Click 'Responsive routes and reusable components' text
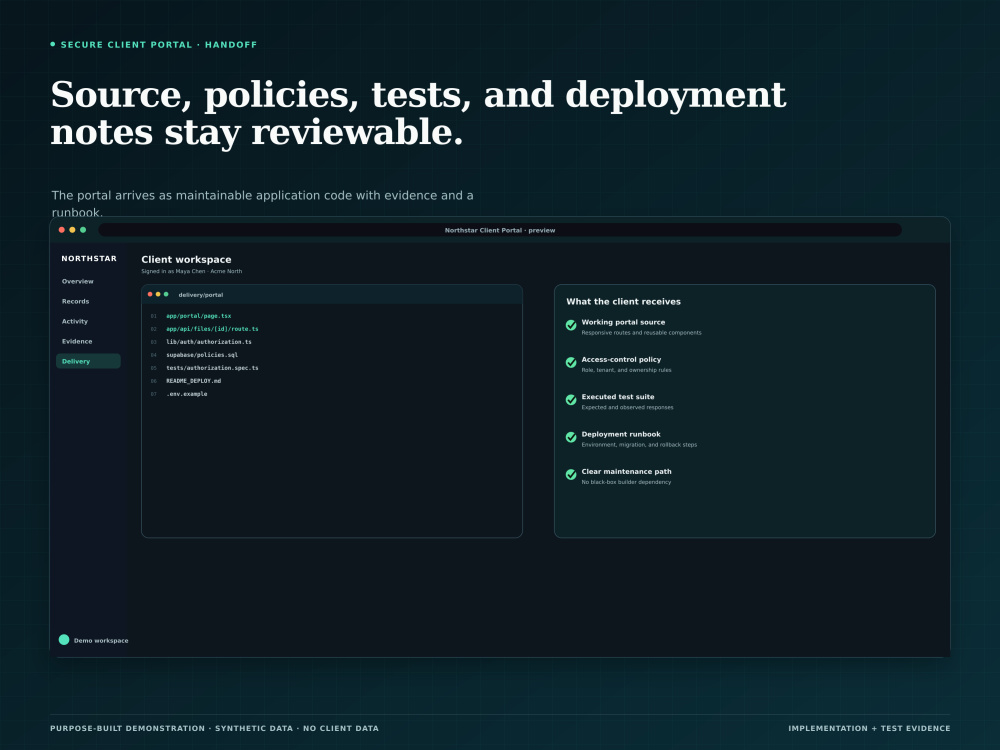1000x750 pixels. click(641, 333)
